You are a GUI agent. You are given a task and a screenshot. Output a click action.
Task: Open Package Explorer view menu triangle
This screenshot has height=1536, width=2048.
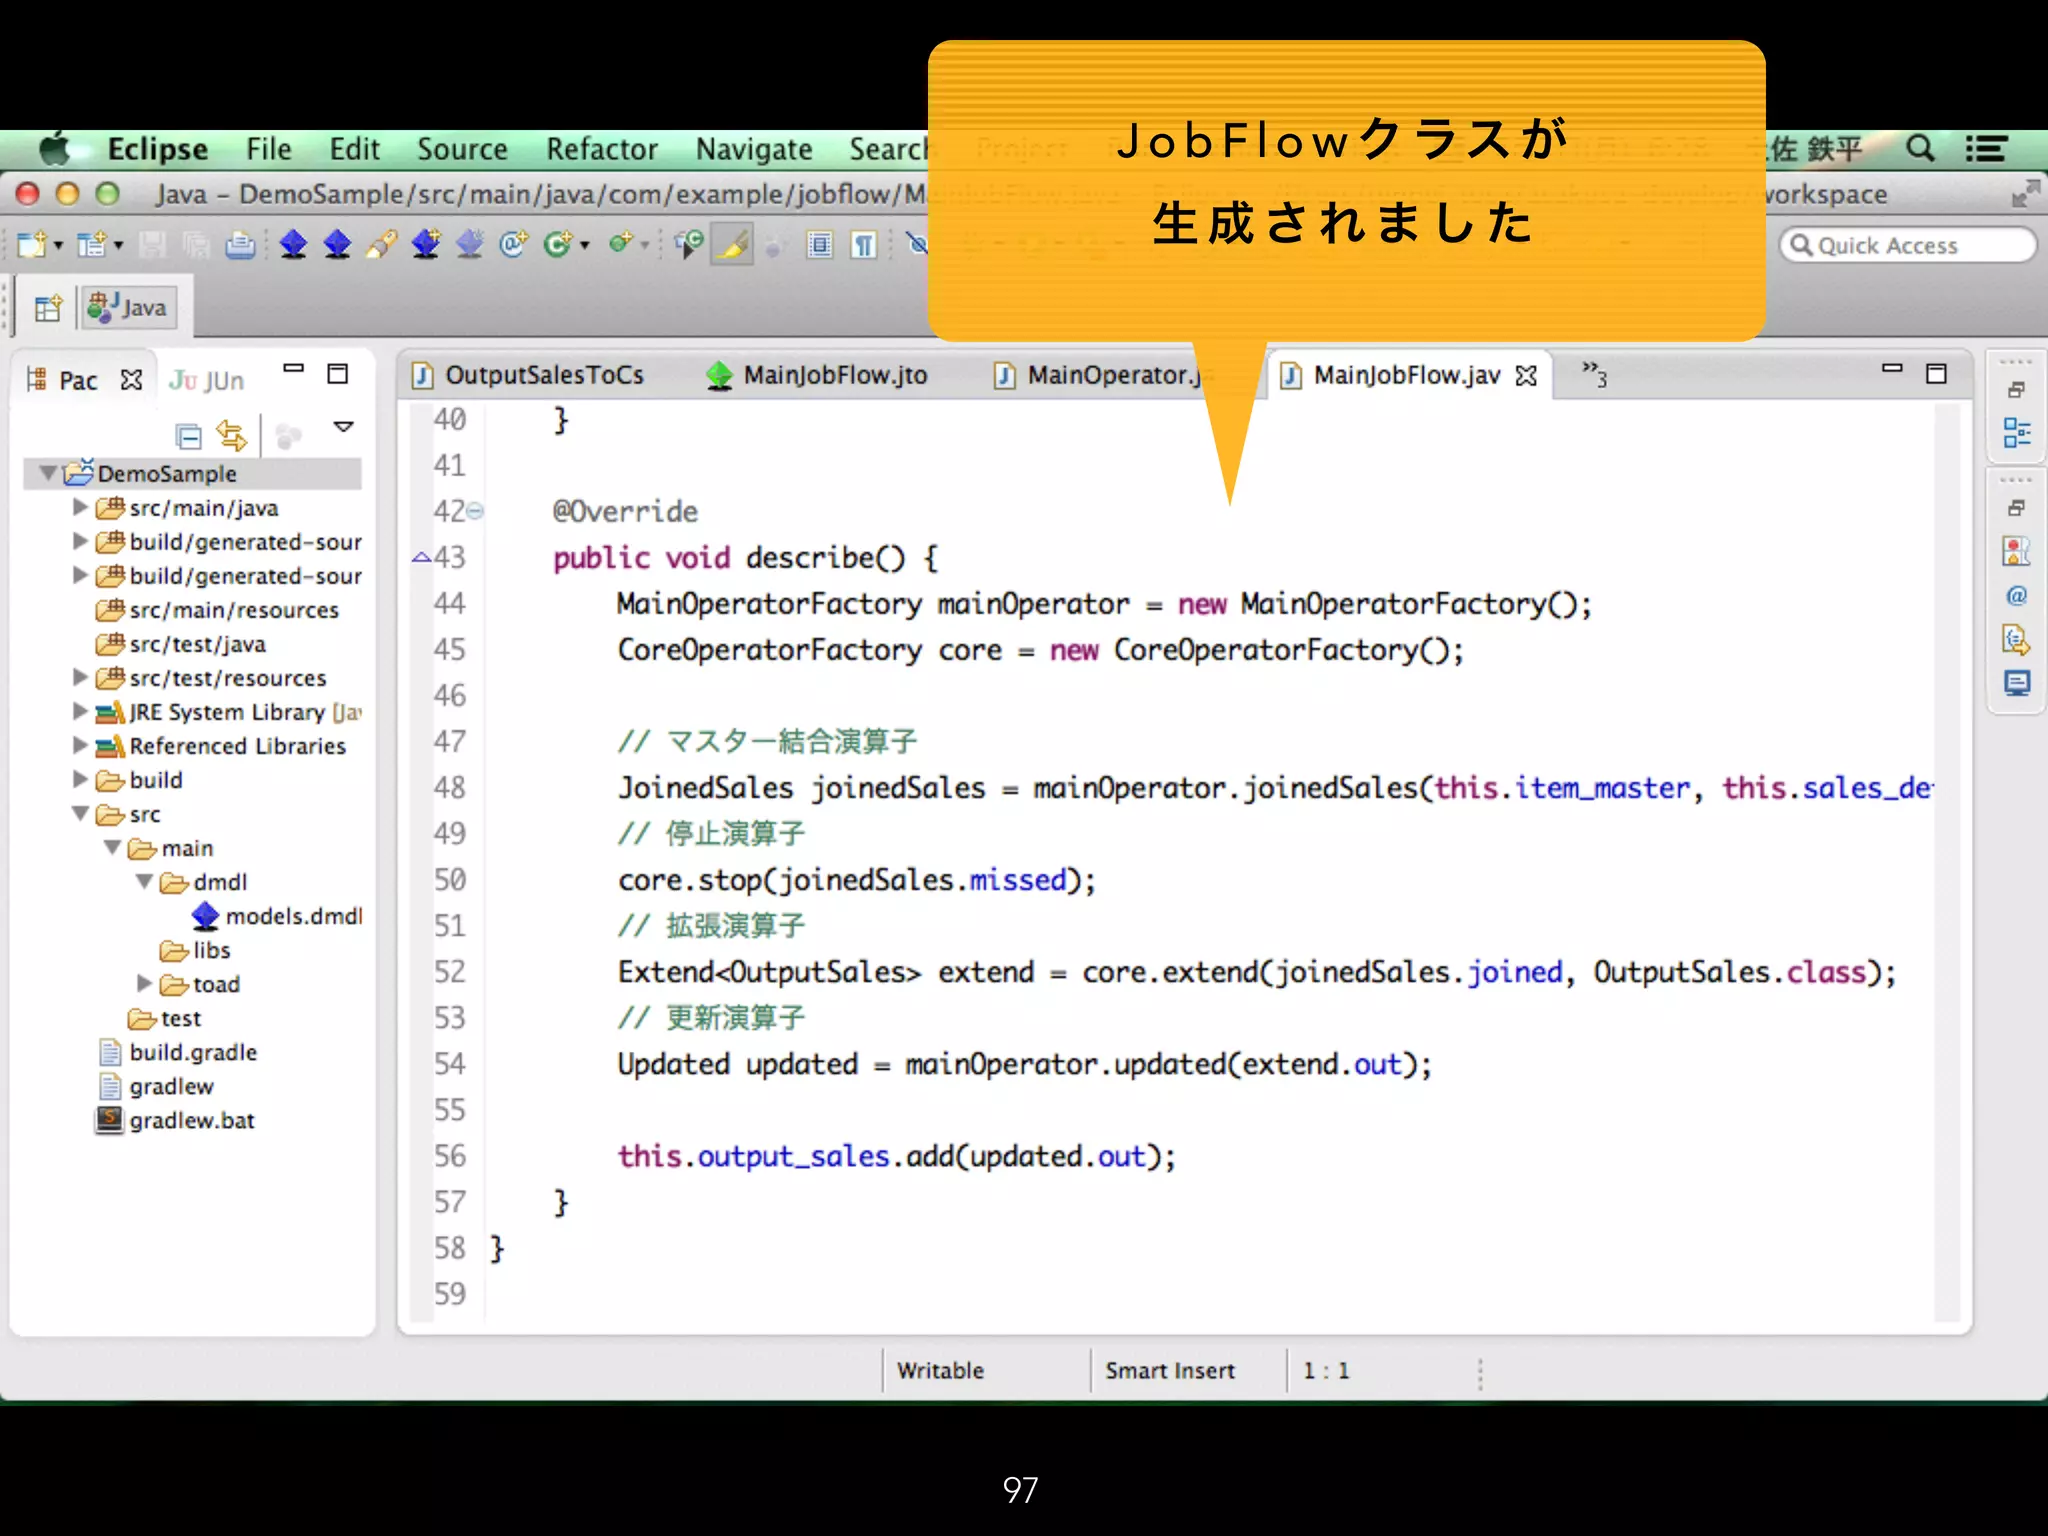[344, 427]
